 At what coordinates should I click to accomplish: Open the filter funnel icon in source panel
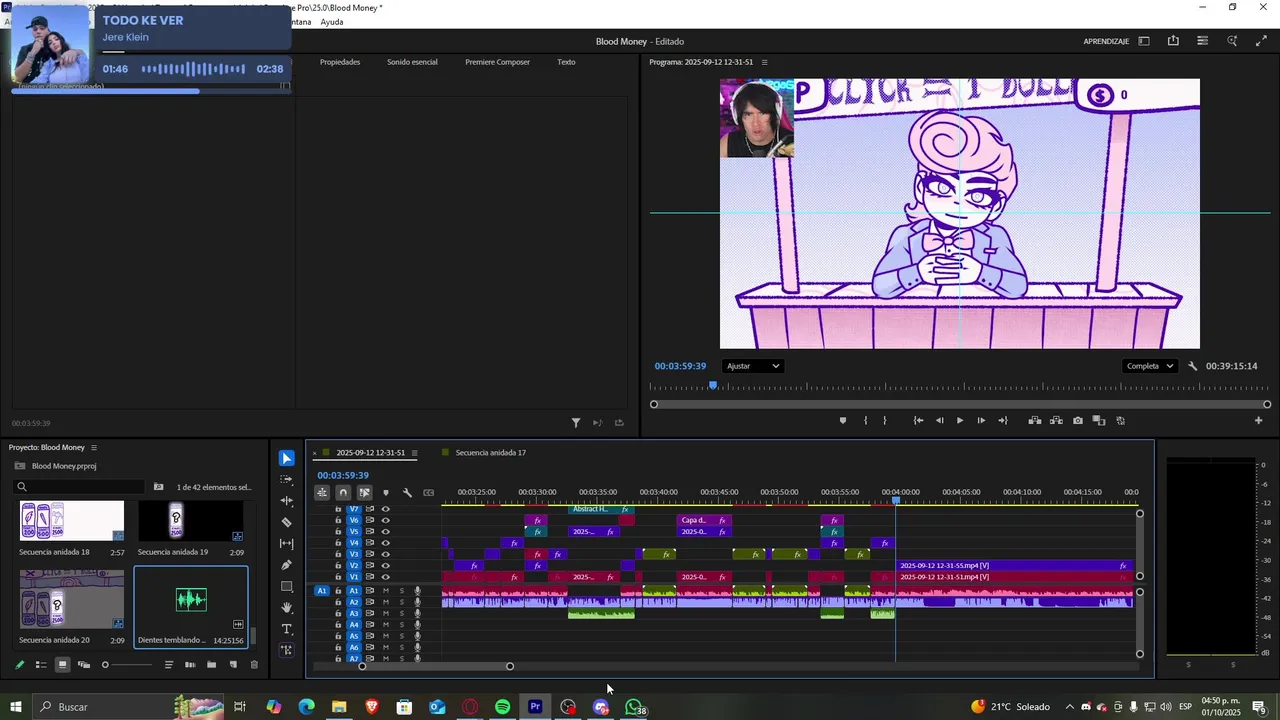tap(576, 423)
